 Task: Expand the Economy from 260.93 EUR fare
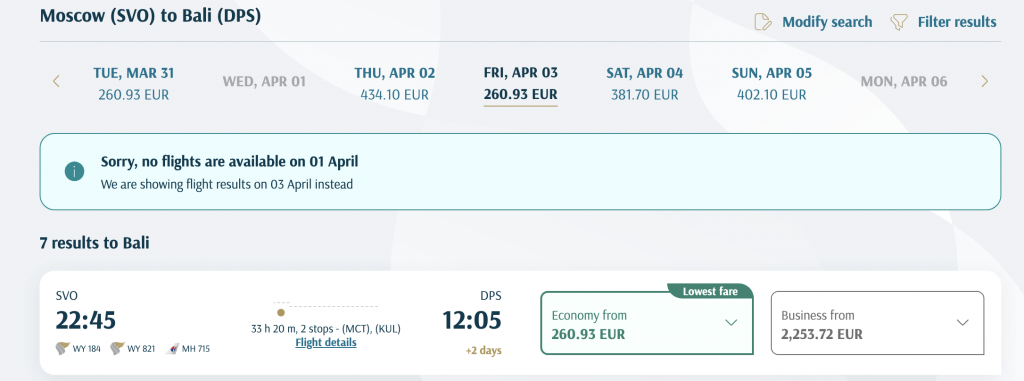coord(647,323)
